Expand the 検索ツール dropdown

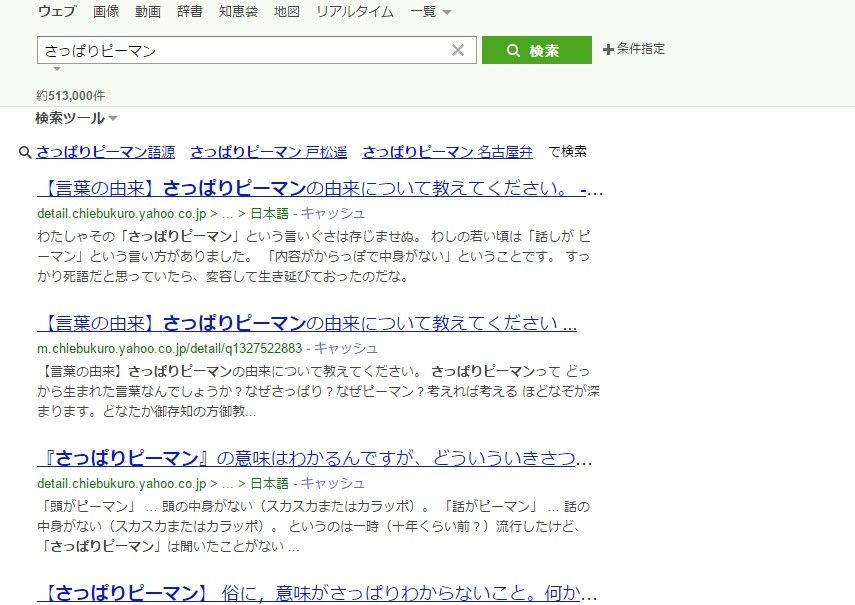(76, 118)
